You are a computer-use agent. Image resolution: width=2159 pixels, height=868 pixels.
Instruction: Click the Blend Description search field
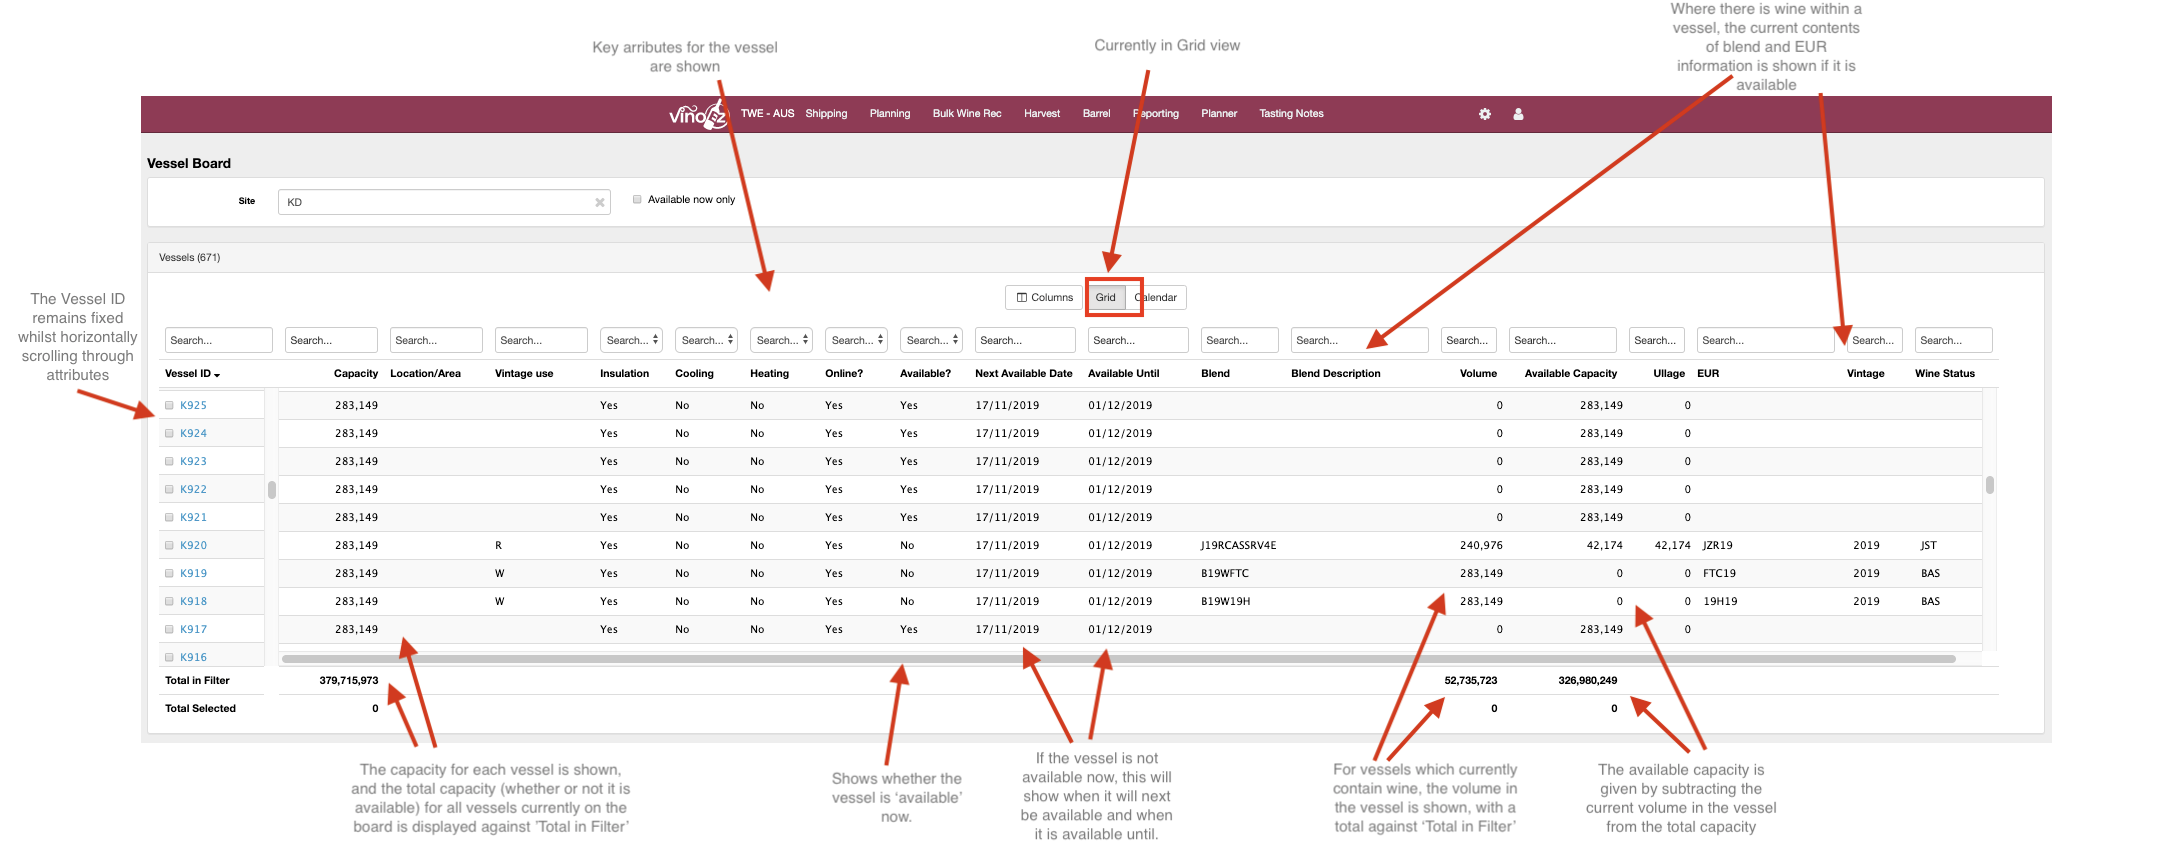tap(1359, 340)
